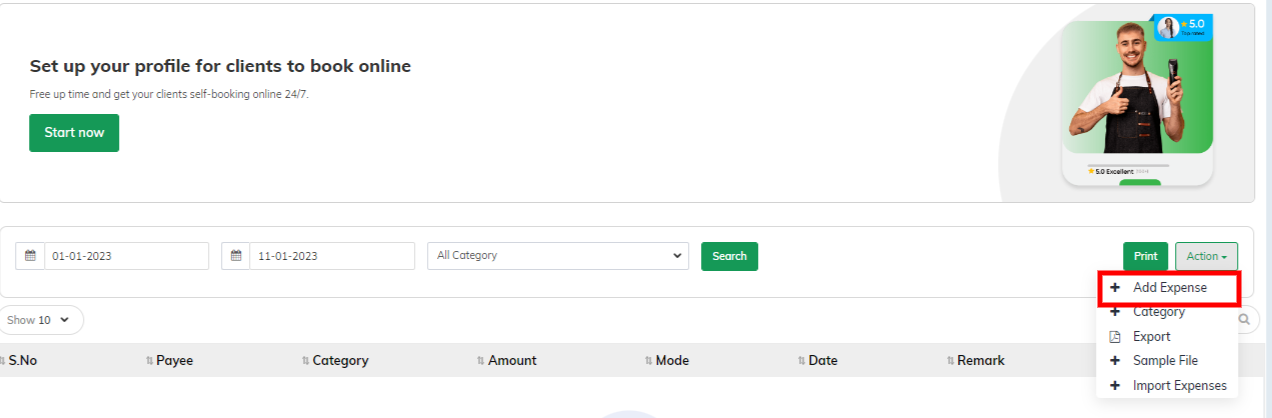Choose Category in the Action menu
The height and width of the screenshot is (418, 1272).
(1159, 312)
